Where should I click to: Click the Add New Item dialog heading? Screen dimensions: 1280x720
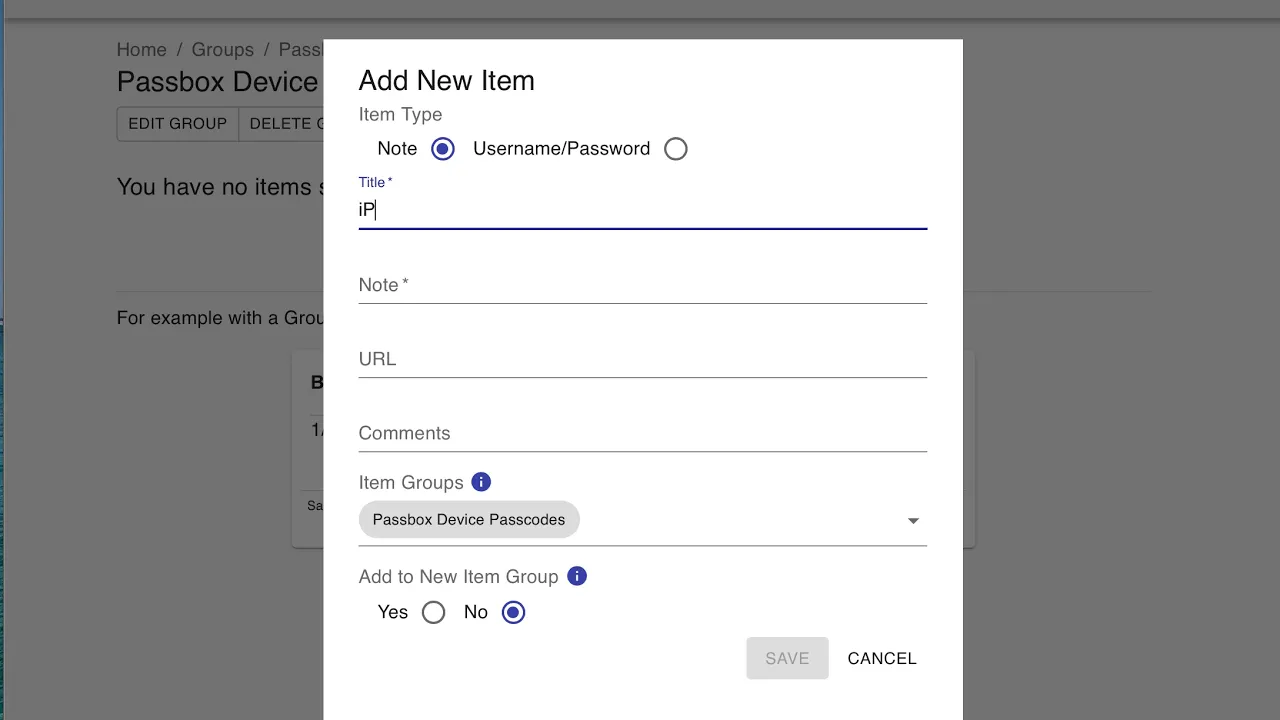(x=446, y=81)
